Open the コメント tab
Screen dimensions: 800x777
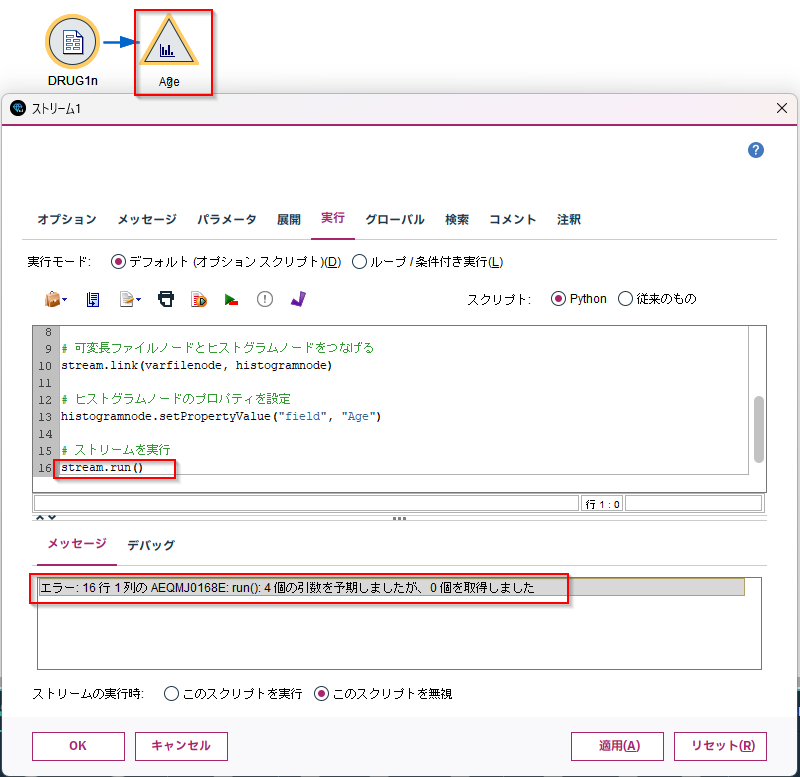(513, 219)
